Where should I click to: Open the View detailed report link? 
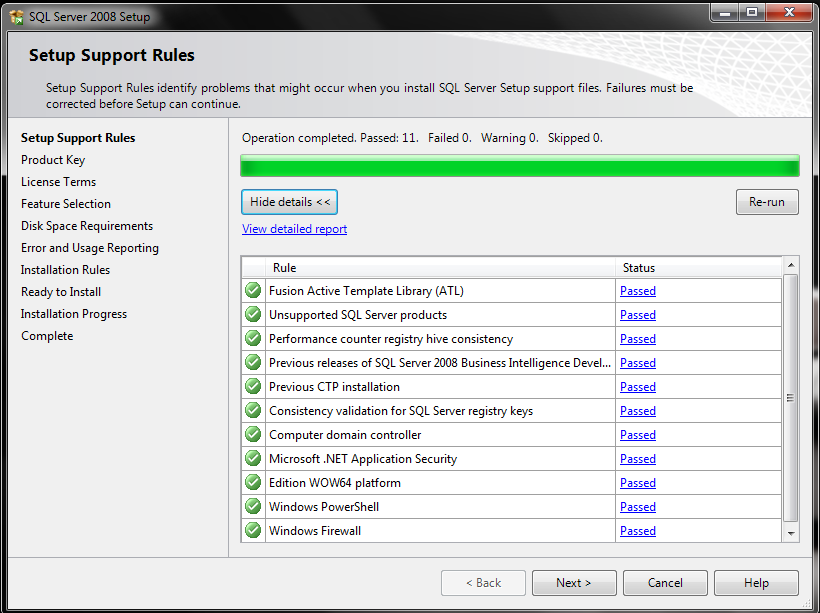pyautogui.click(x=294, y=229)
